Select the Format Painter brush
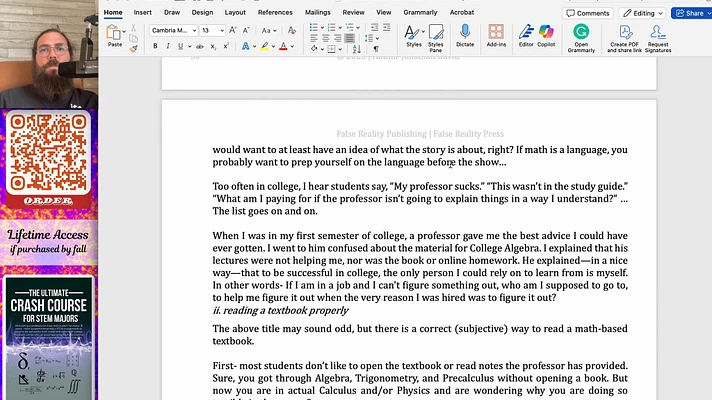The height and width of the screenshot is (400, 712). (x=134, y=48)
